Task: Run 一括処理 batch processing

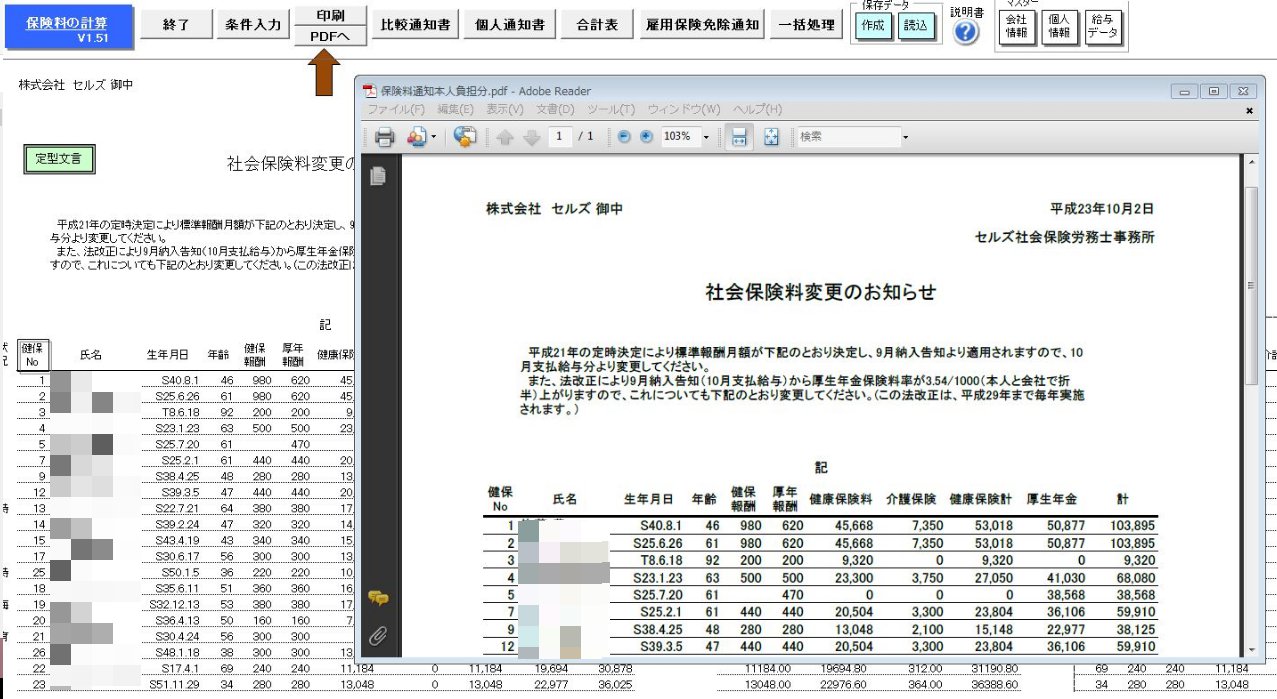Action: (x=806, y=25)
